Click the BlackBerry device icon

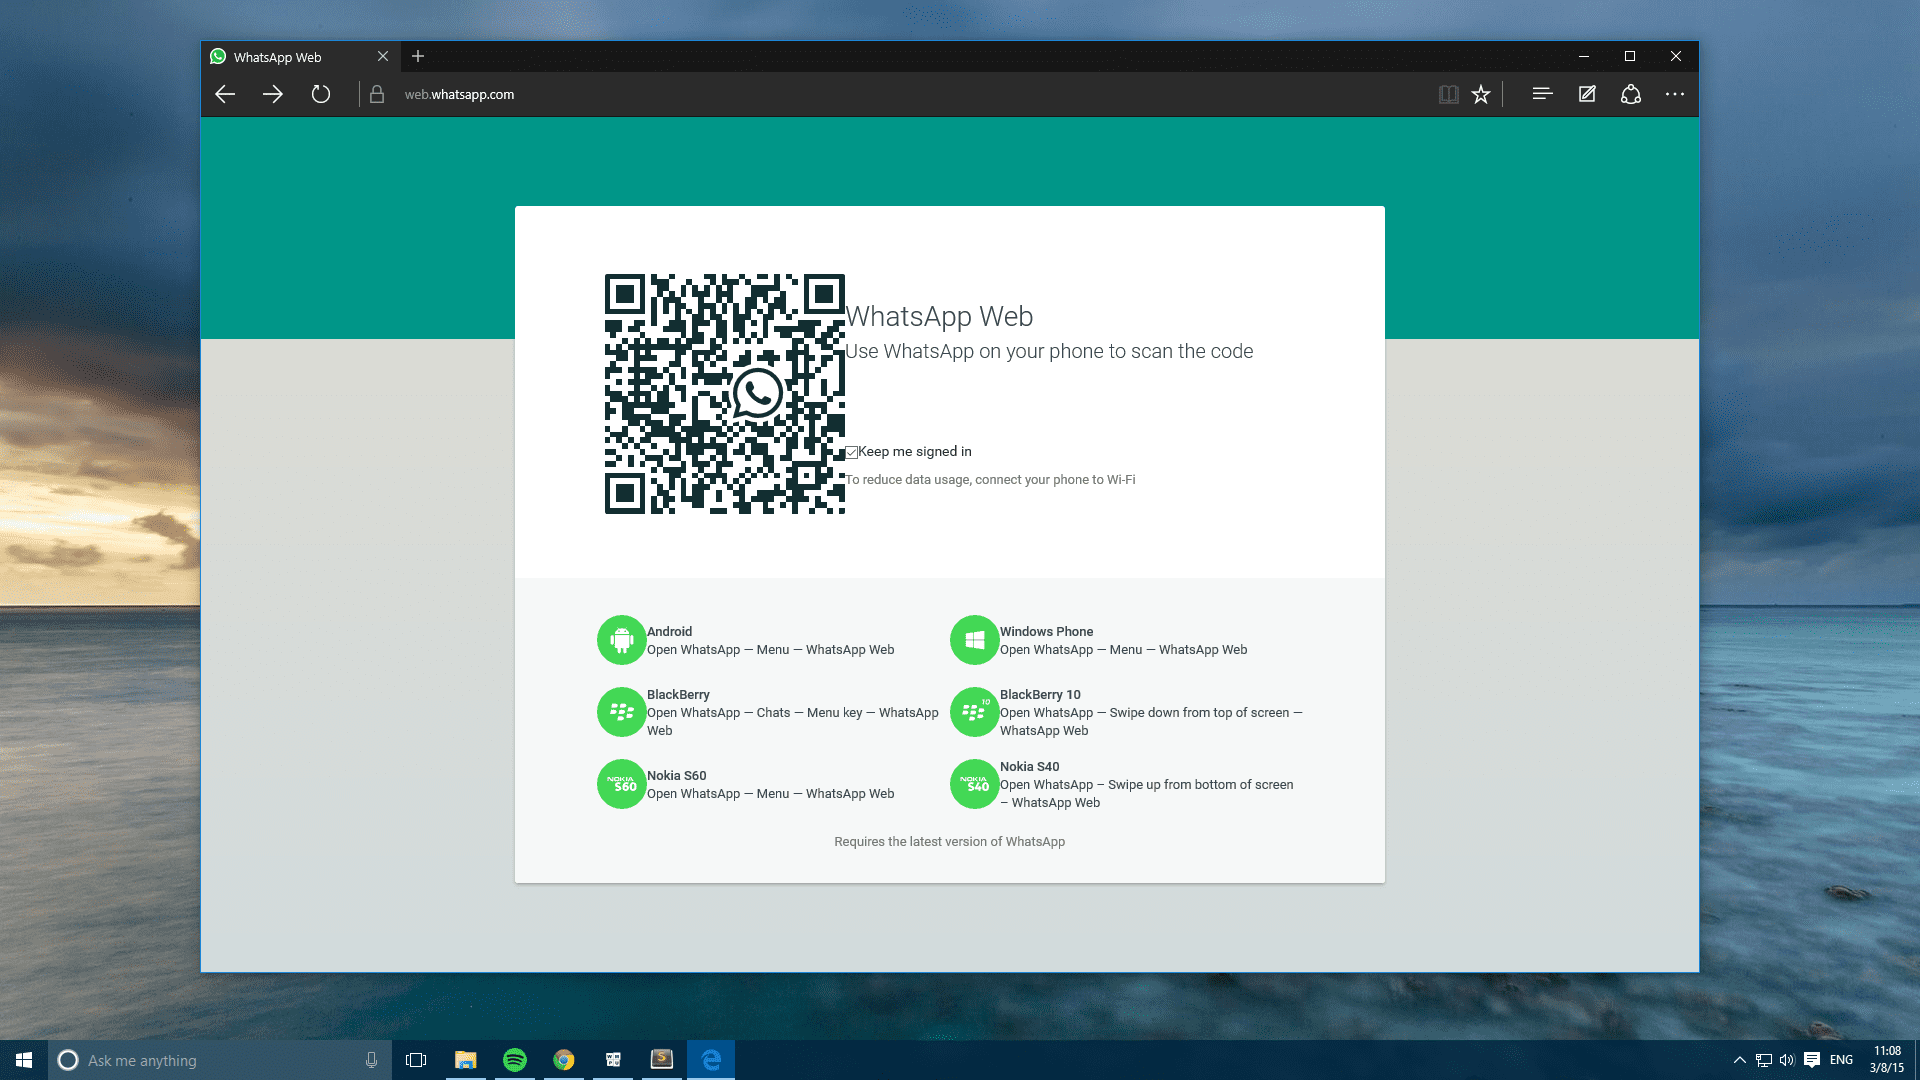[x=620, y=712]
